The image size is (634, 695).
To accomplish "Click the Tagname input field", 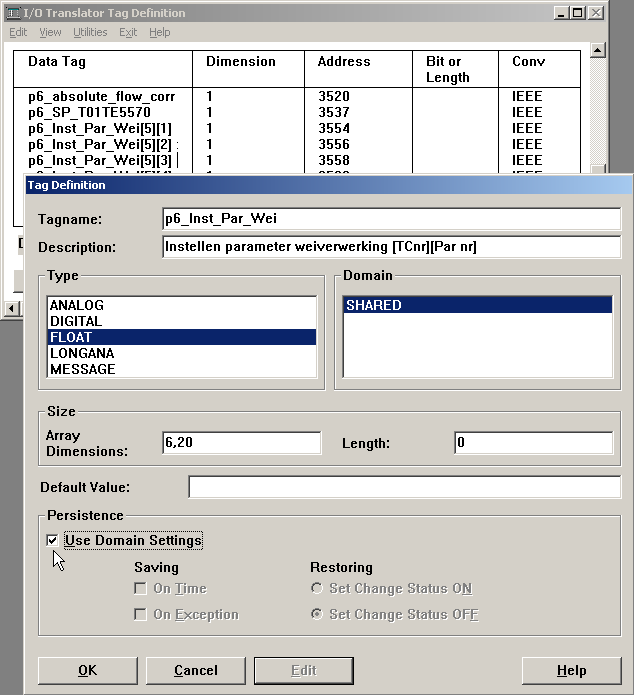I will pos(391,219).
